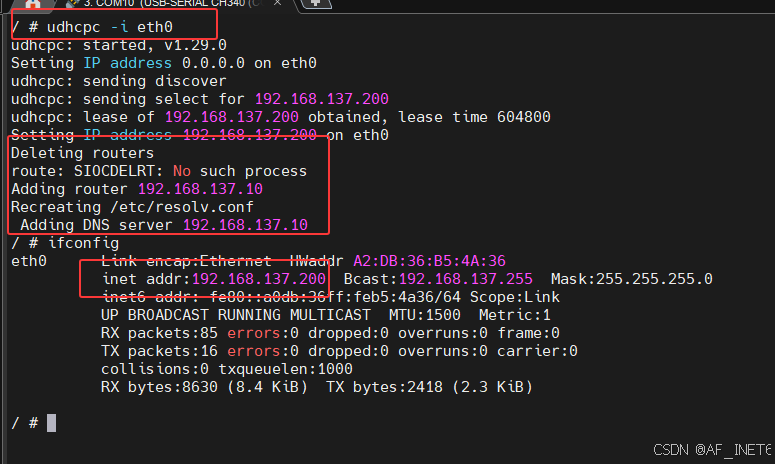Screen dimensions: 775x464
Task: Click the 'Metric:1' value
Action: 515,315
